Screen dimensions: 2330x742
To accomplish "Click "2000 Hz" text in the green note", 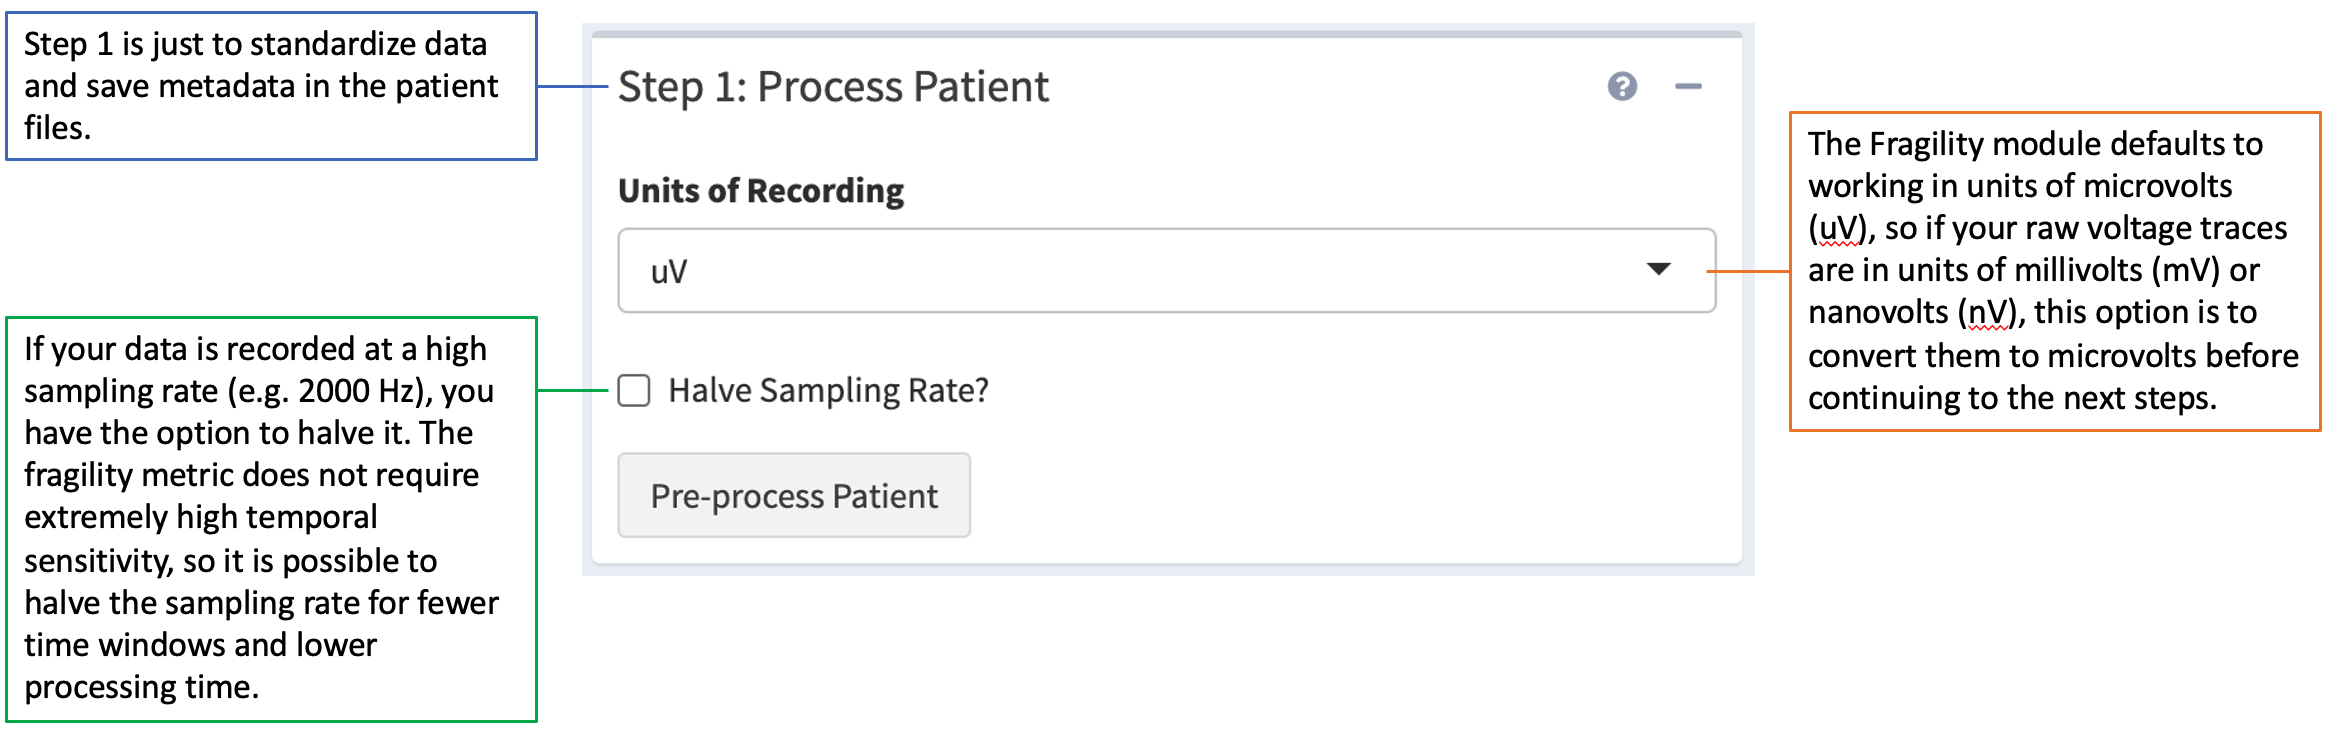I will pos(354,391).
